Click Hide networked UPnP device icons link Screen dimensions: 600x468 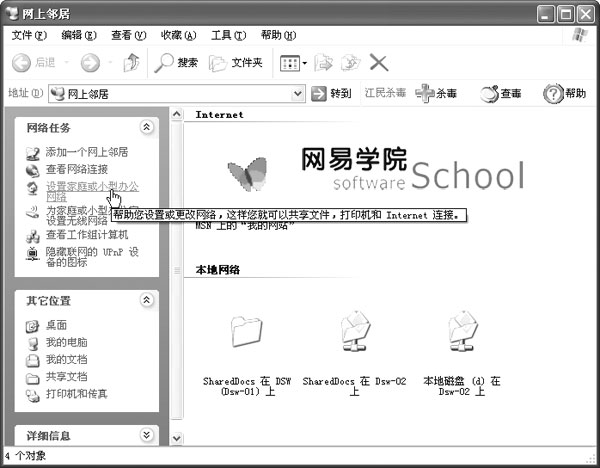92,257
